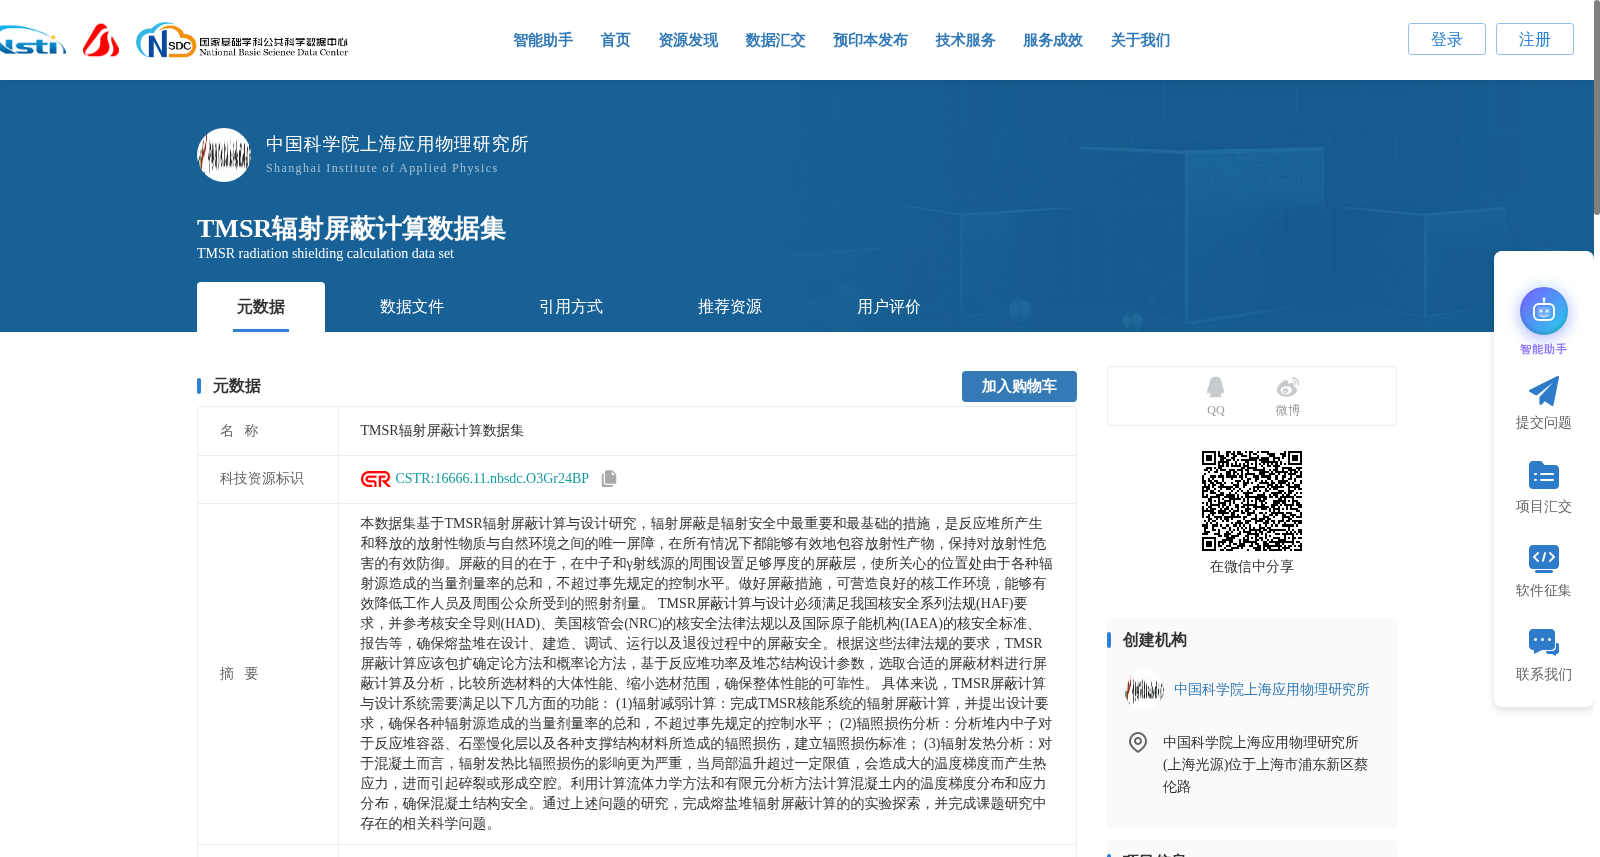Click the 摘 要 label cell
The width and height of the screenshot is (1600, 857).
(x=268, y=674)
